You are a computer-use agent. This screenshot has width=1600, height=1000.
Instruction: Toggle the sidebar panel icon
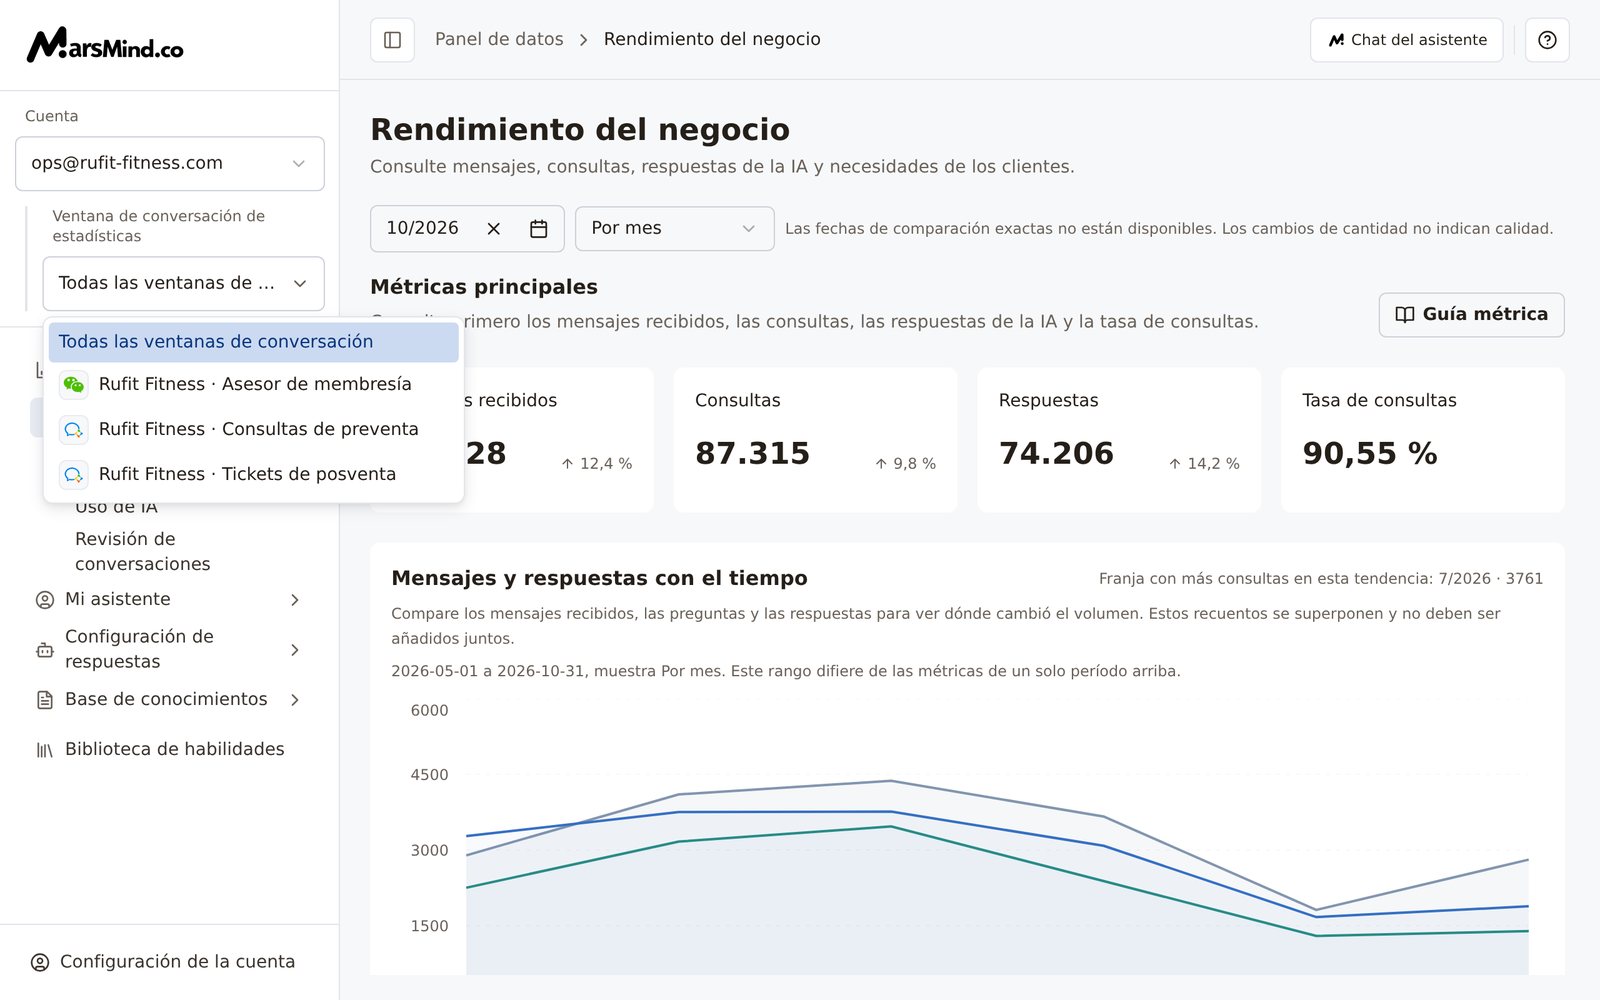click(392, 40)
